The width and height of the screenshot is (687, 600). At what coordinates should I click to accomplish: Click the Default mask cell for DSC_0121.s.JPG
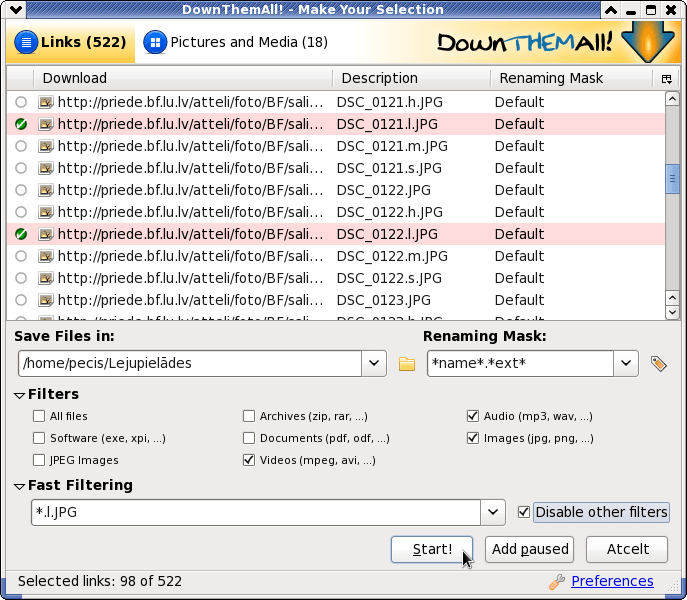519,168
